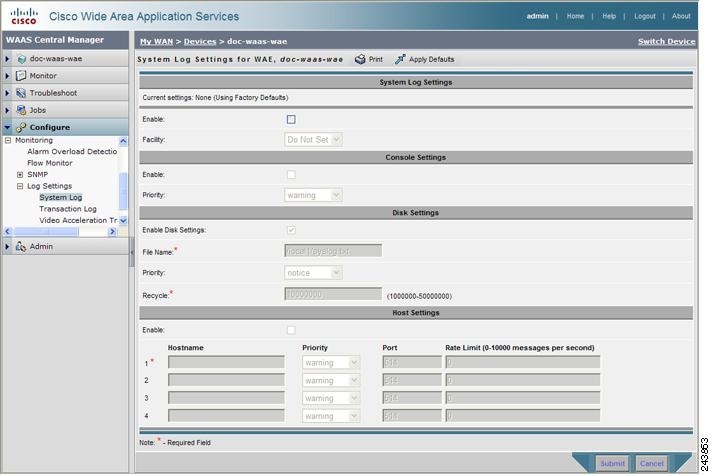Screen dimensions: 712x475
Task: Select Alarm Overload Detection in tree
Action: point(72,152)
